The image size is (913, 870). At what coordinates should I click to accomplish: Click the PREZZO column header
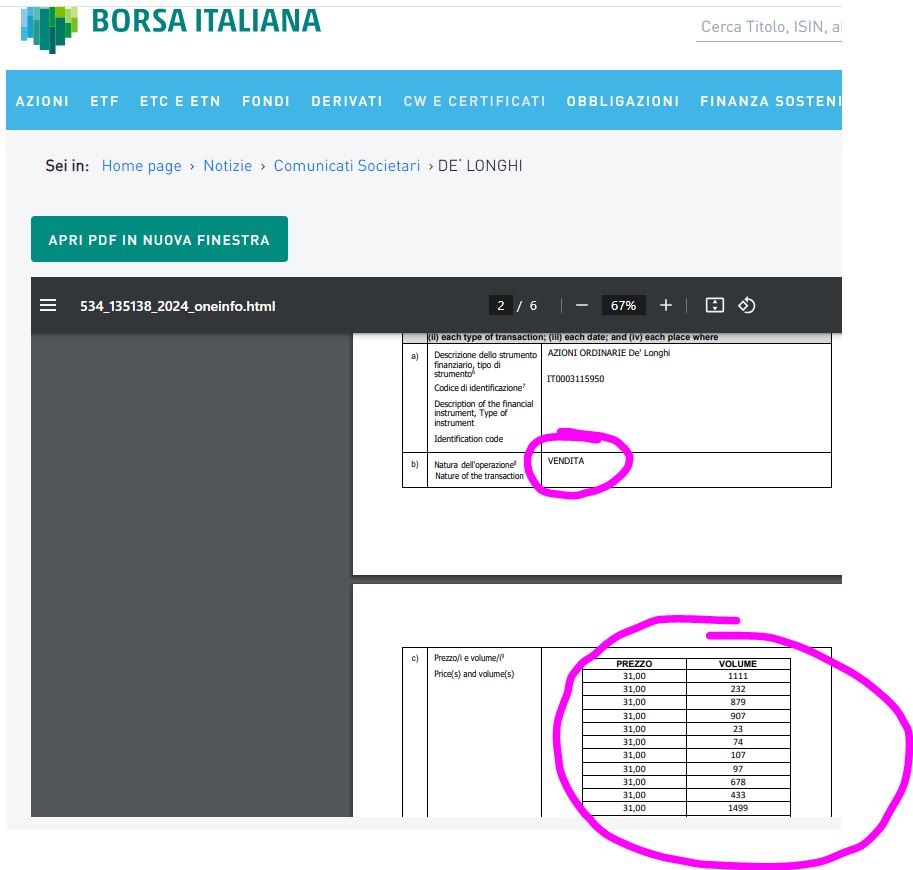(x=634, y=664)
